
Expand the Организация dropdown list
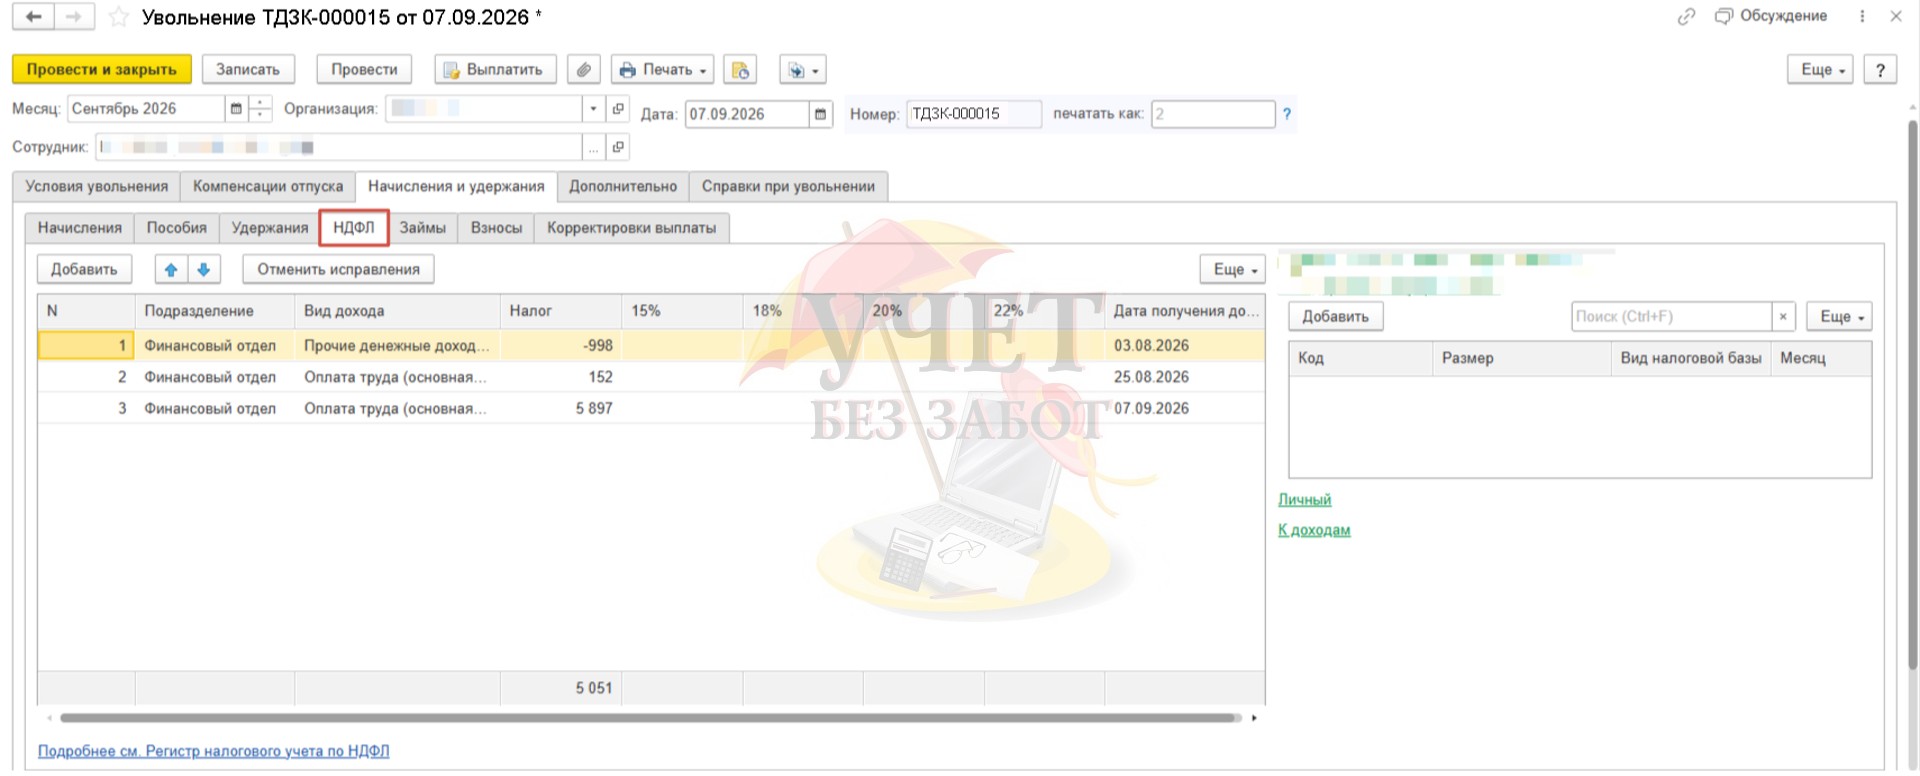pyautogui.click(x=593, y=109)
